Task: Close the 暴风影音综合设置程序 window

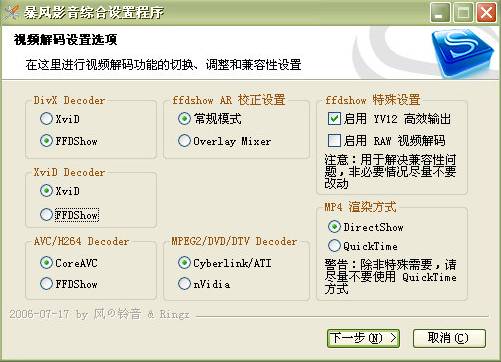Action: click(486, 13)
